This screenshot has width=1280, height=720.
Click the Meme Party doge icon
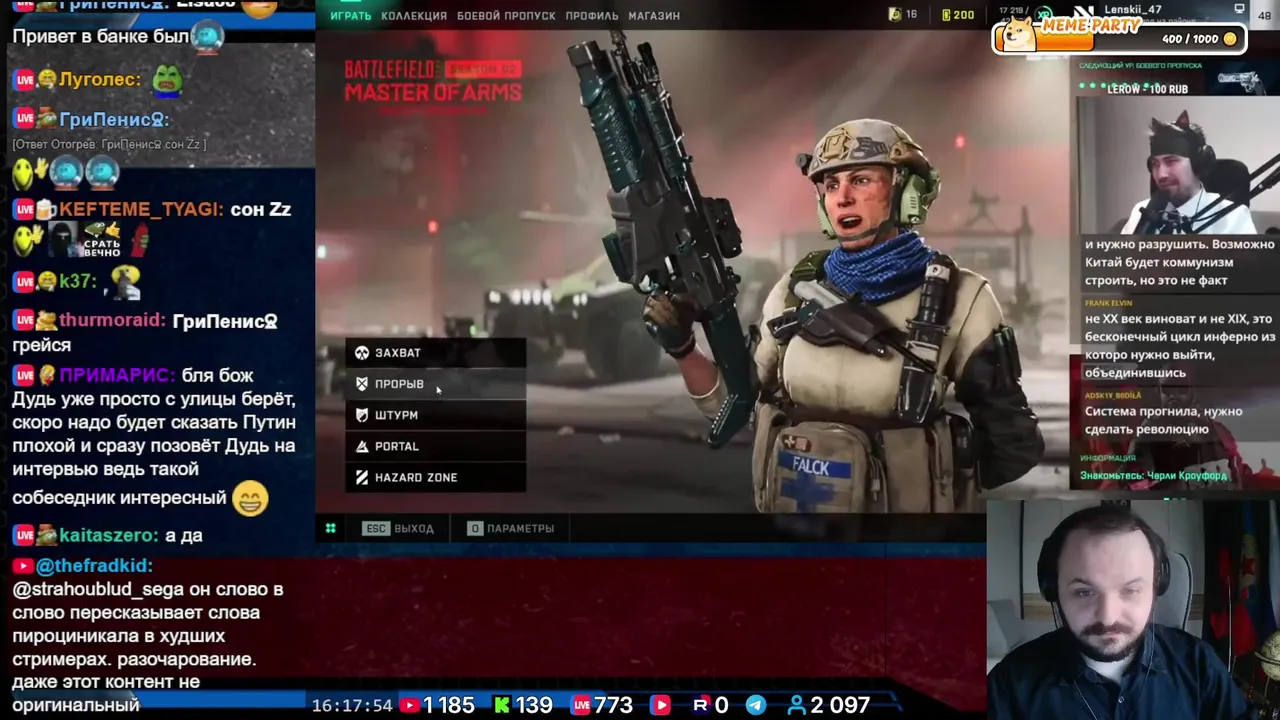coord(1019,33)
